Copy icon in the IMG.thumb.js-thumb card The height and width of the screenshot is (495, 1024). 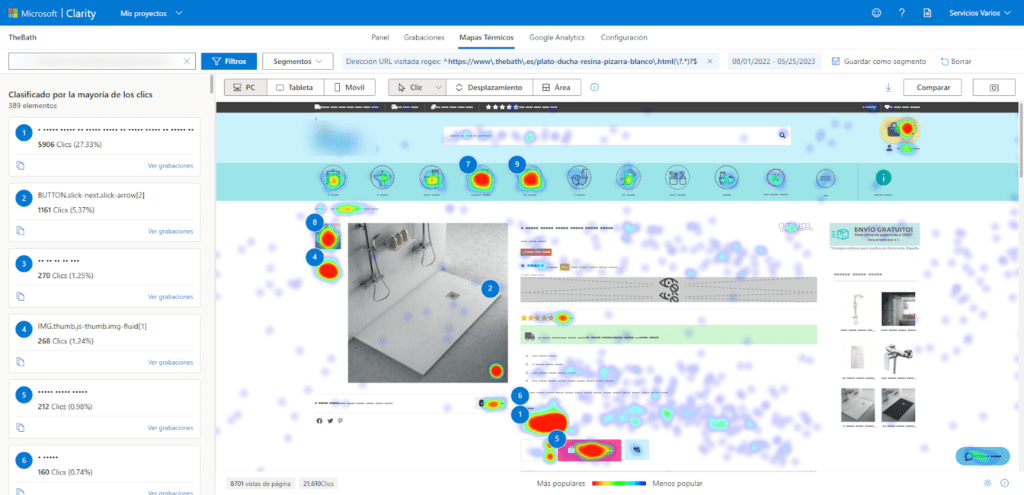[20, 362]
